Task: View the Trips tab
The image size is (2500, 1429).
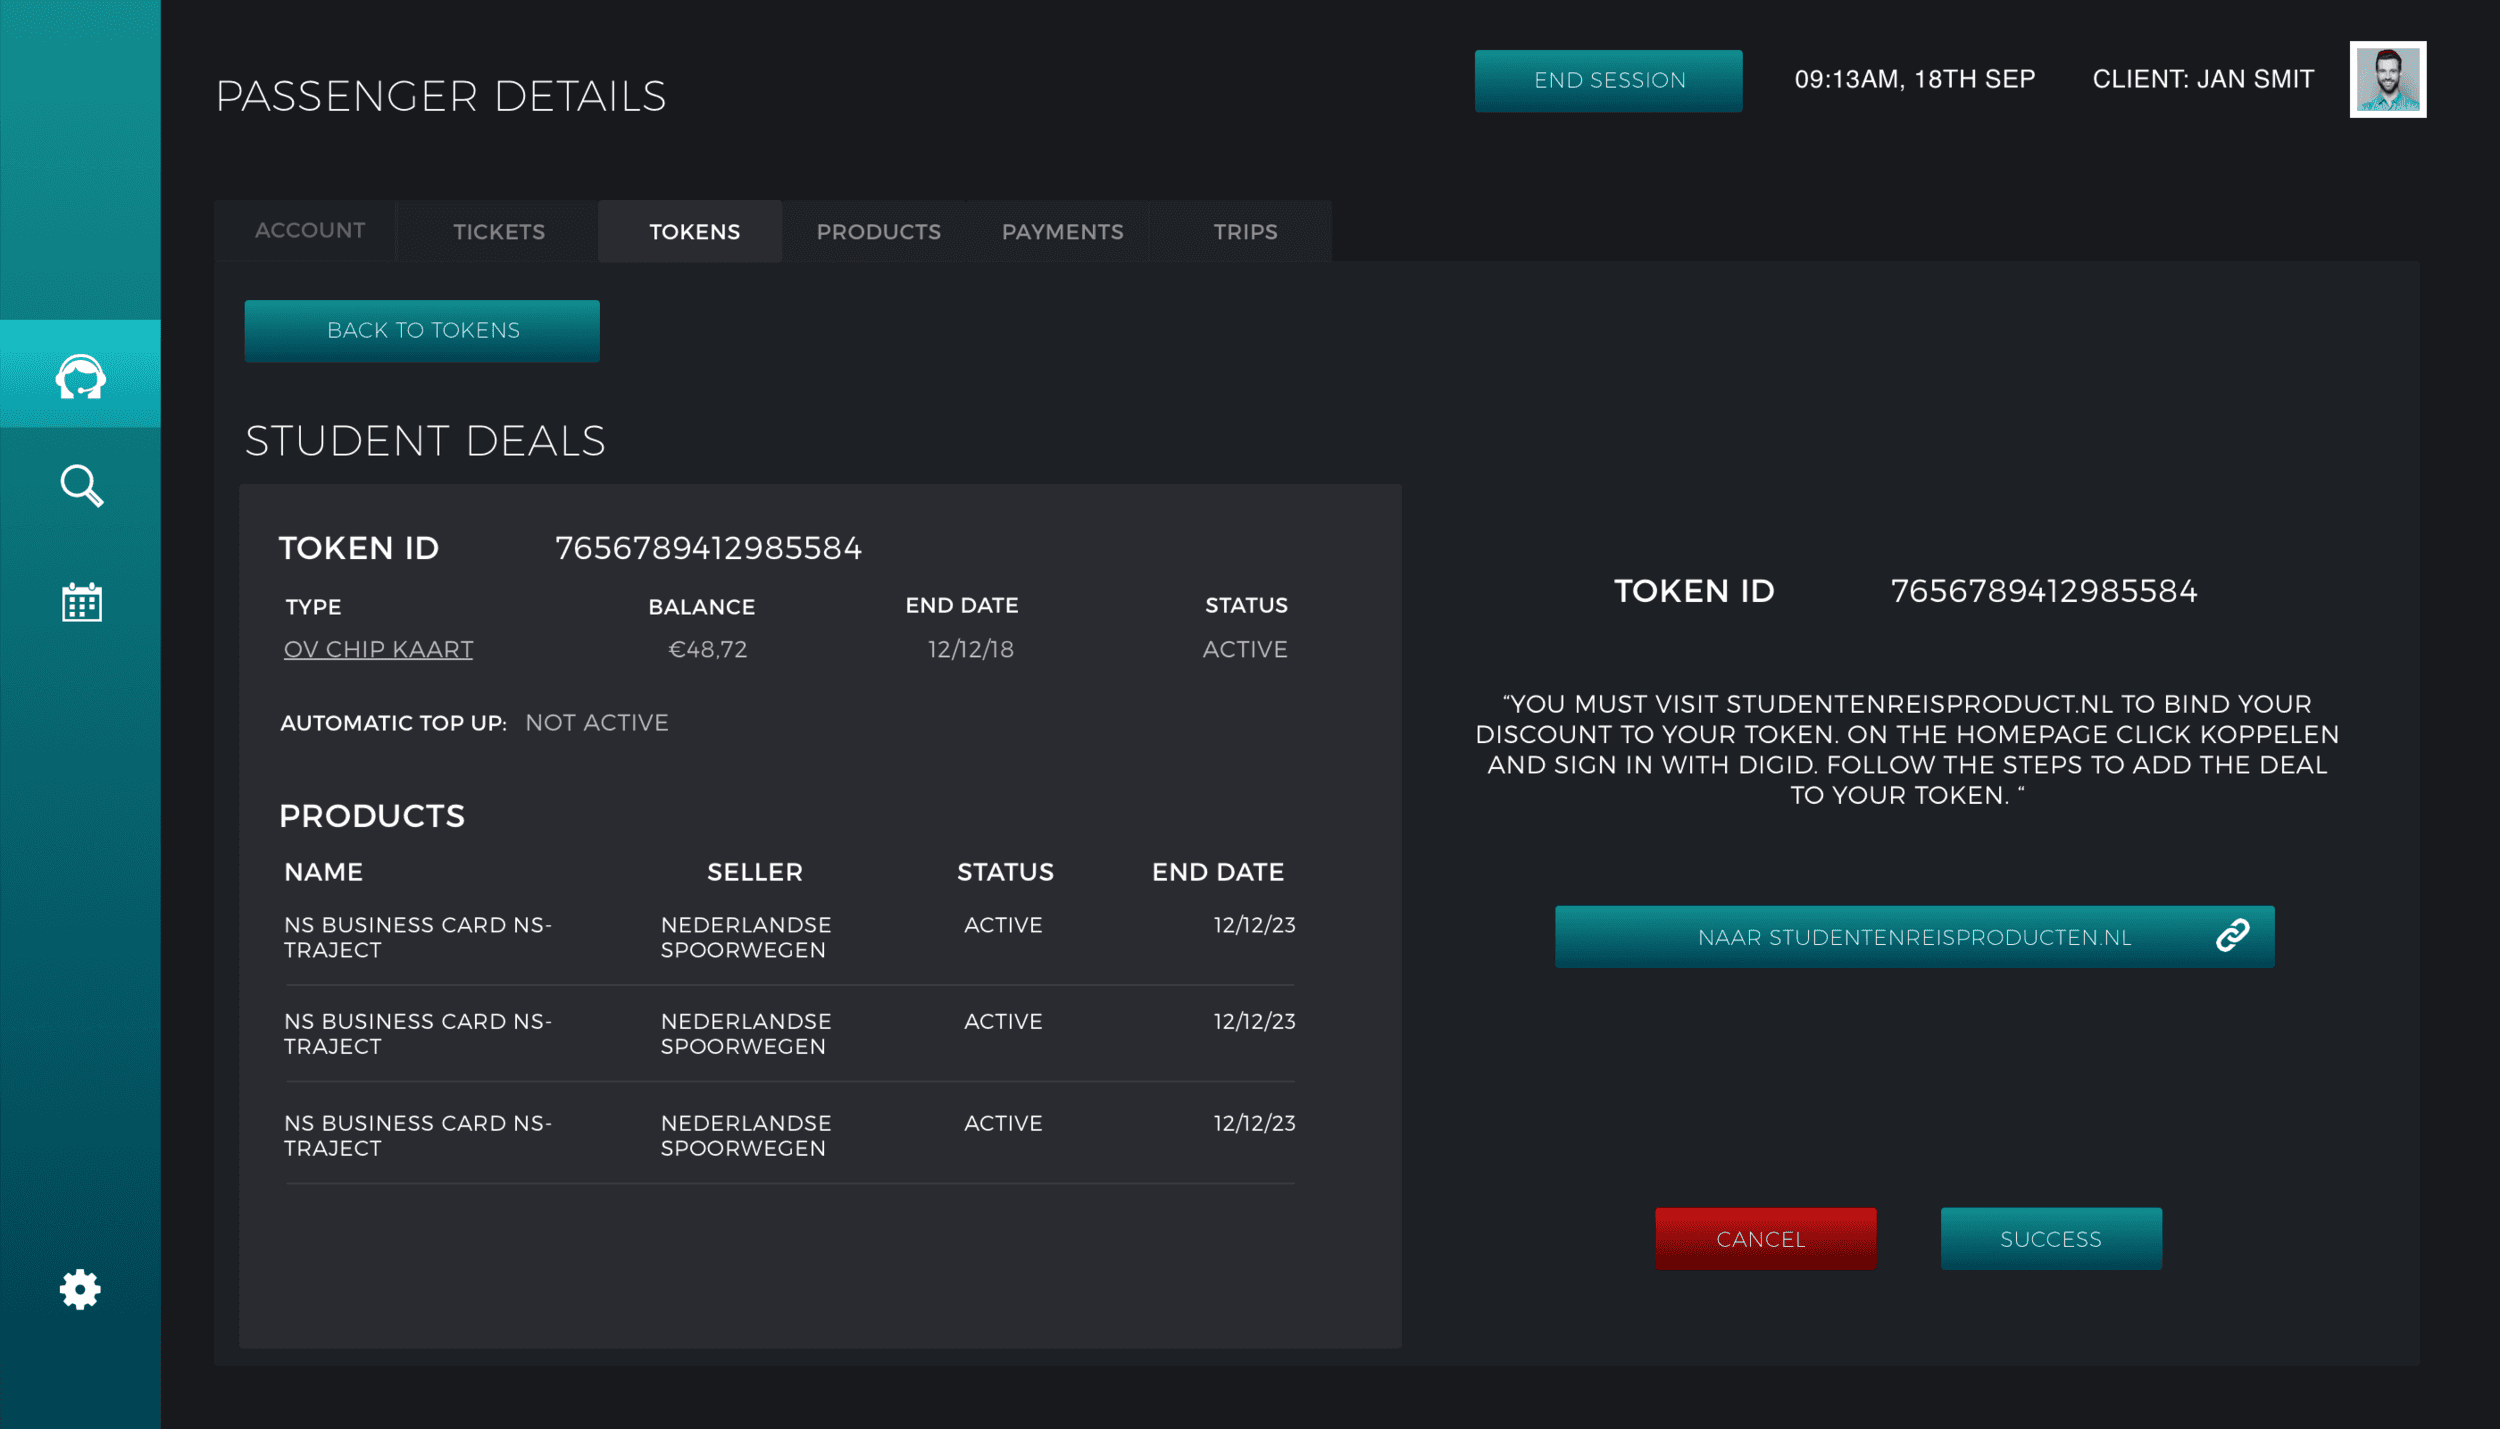Action: [x=1245, y=232]
